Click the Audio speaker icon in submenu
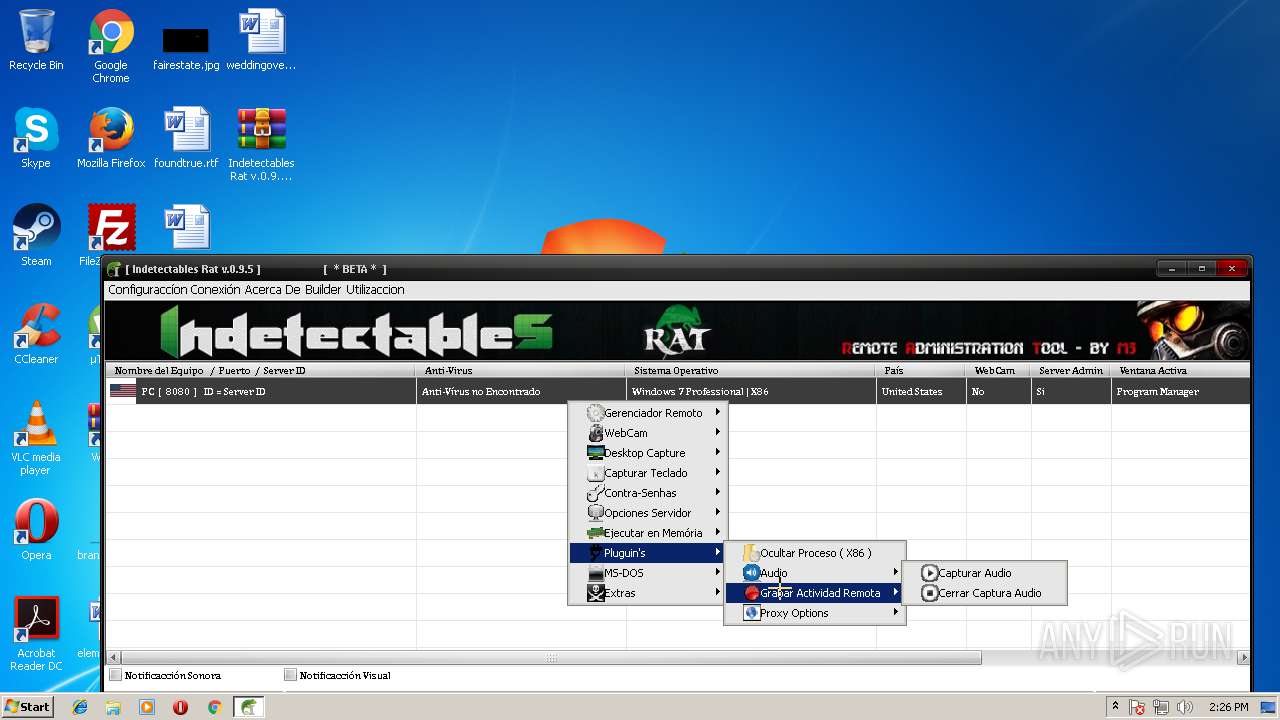 click(751, 573)
